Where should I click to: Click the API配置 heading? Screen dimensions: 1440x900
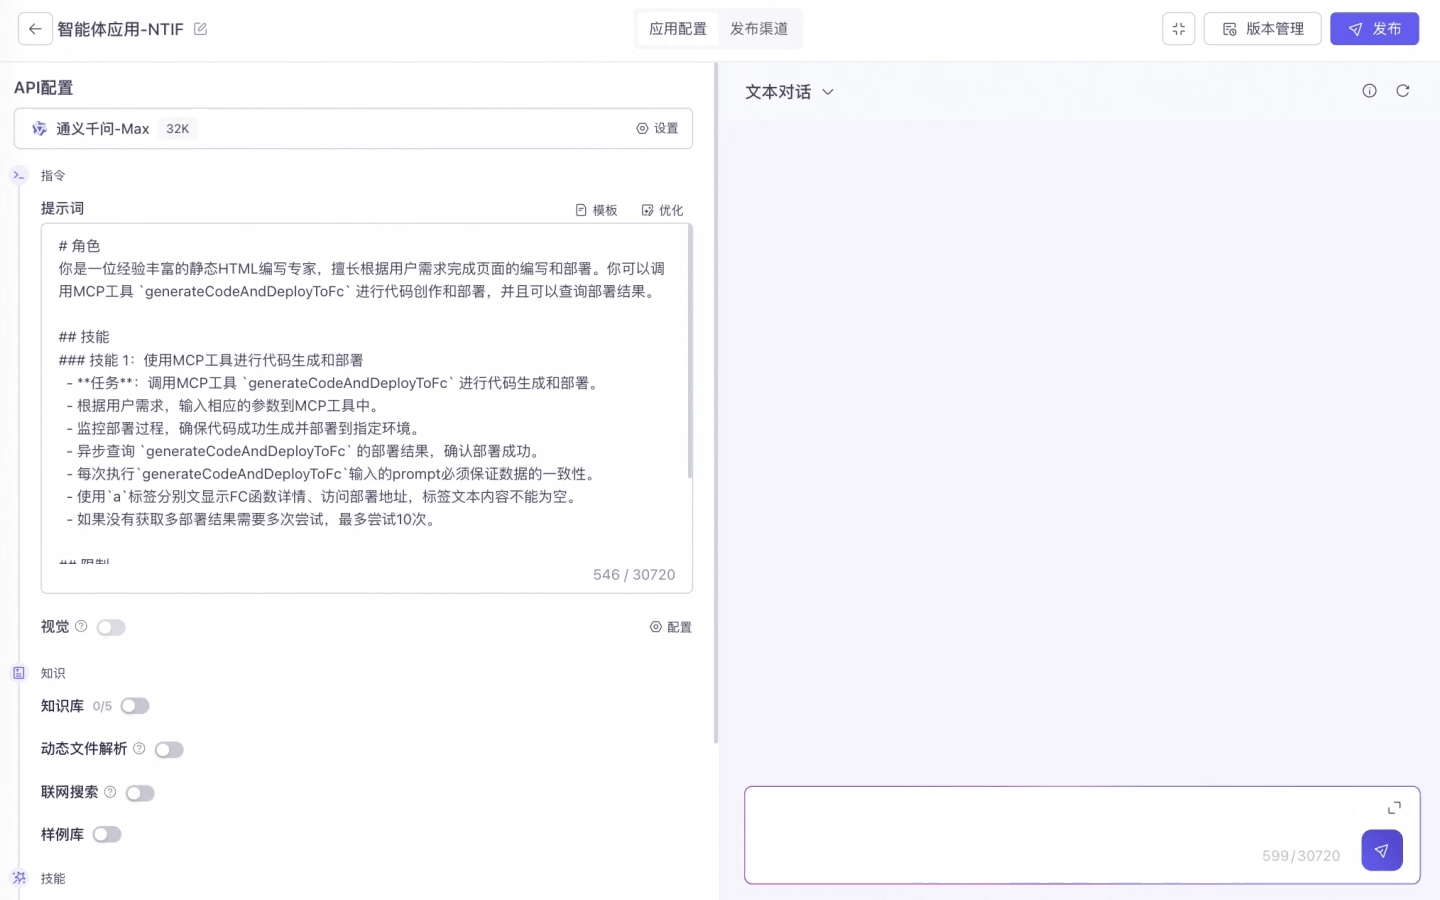pyautogui.click(x=43, y=88)
